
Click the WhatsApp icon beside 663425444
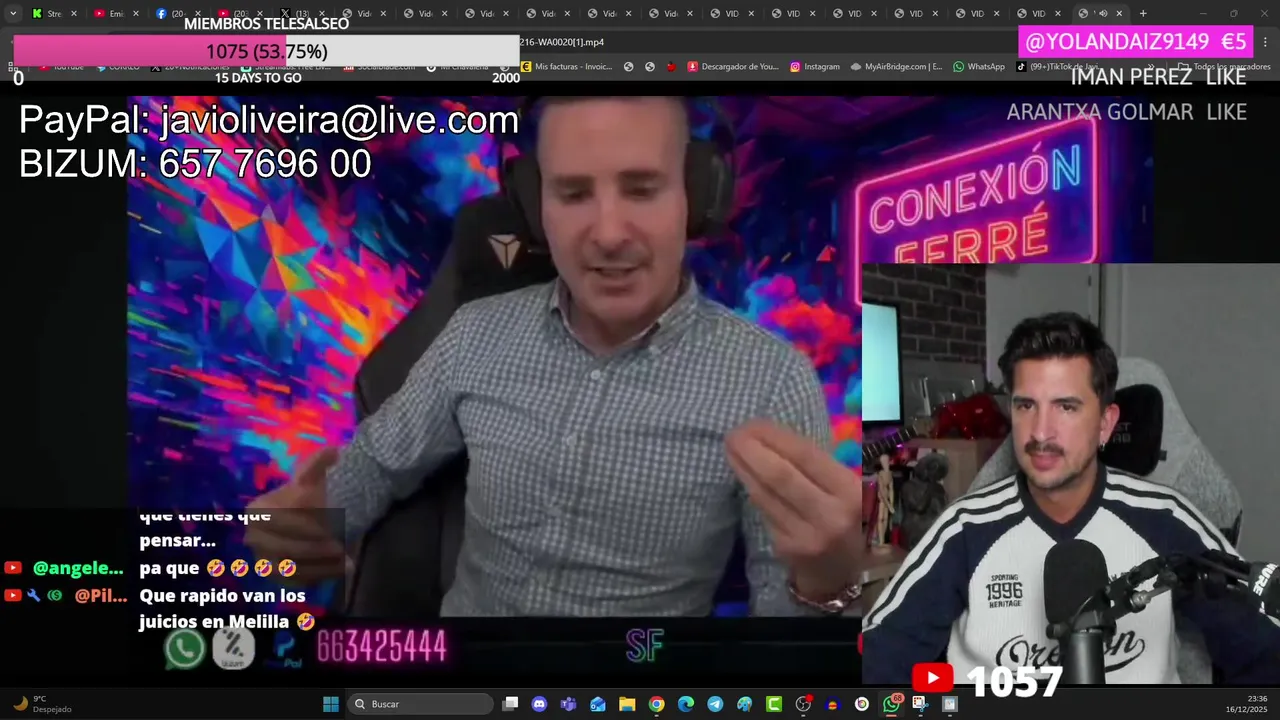185,649
